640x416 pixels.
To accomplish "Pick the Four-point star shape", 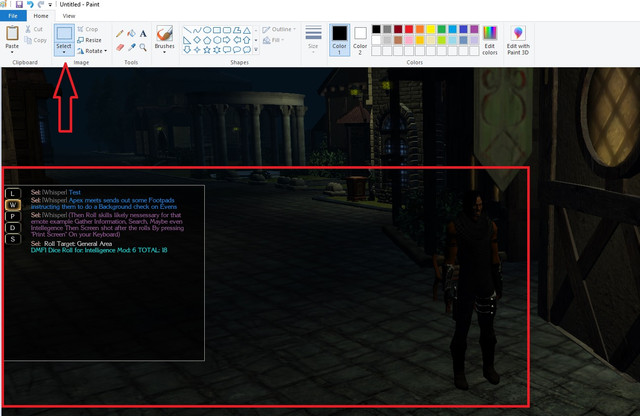I will coord(197,50).
